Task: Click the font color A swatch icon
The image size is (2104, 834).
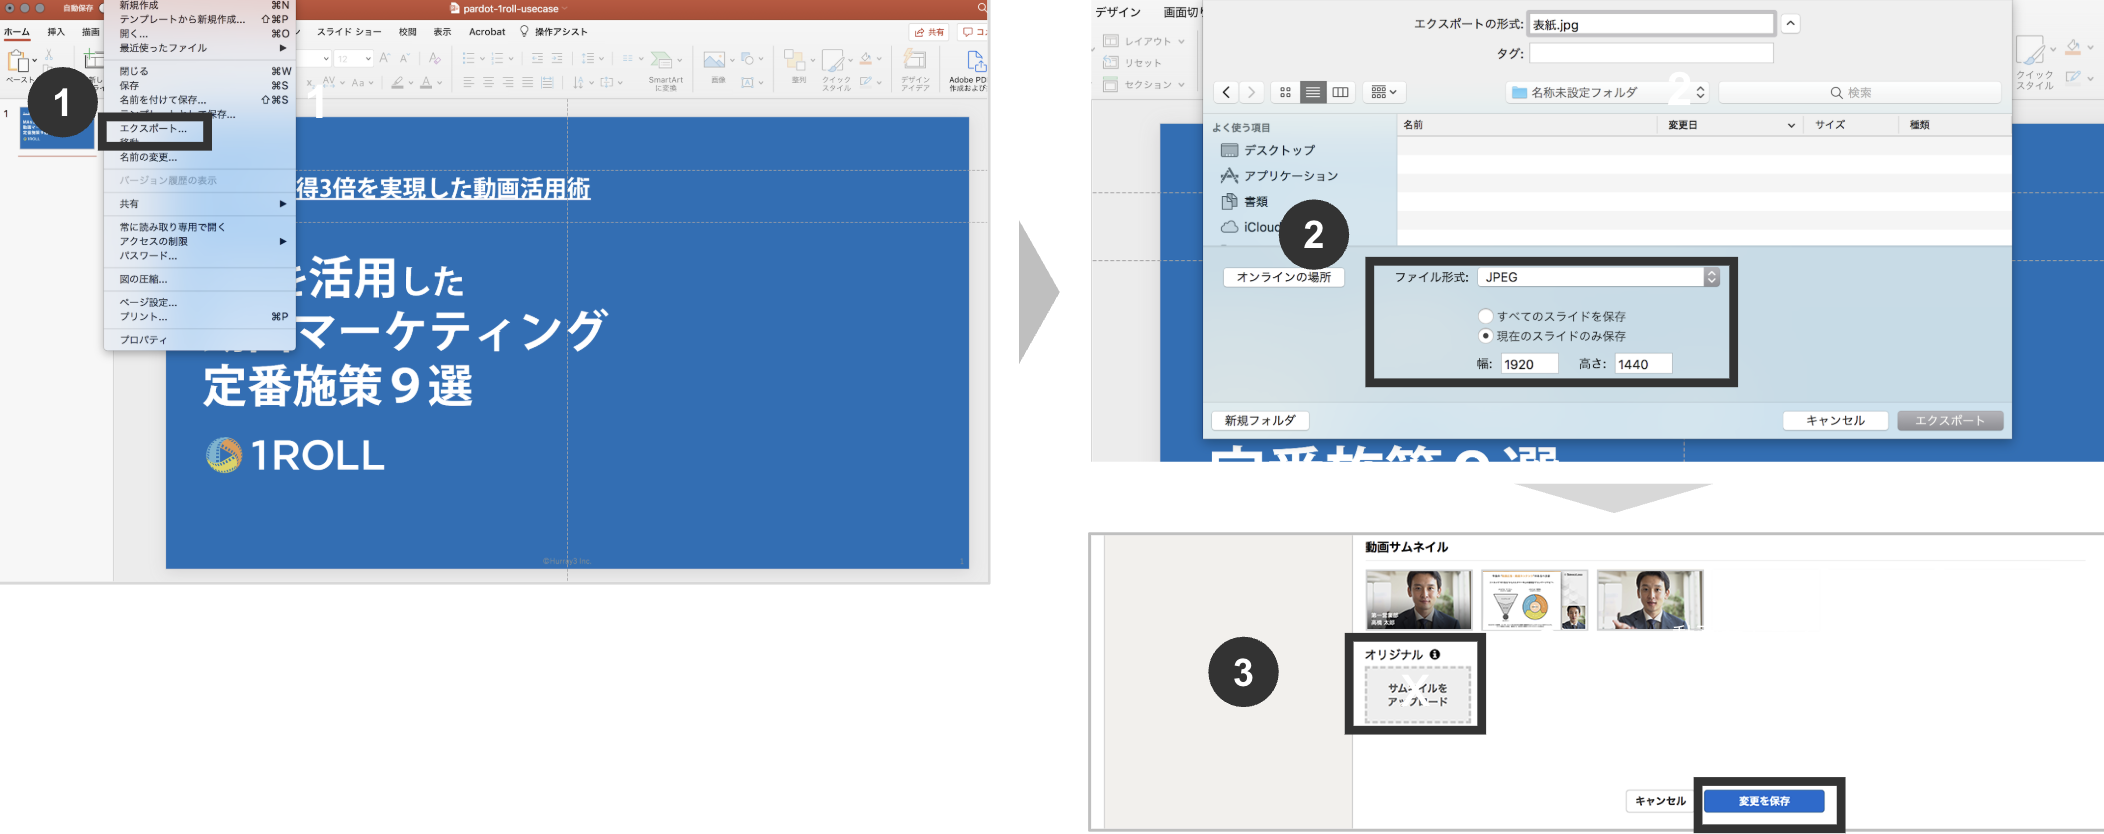Action: pos(426,83)
